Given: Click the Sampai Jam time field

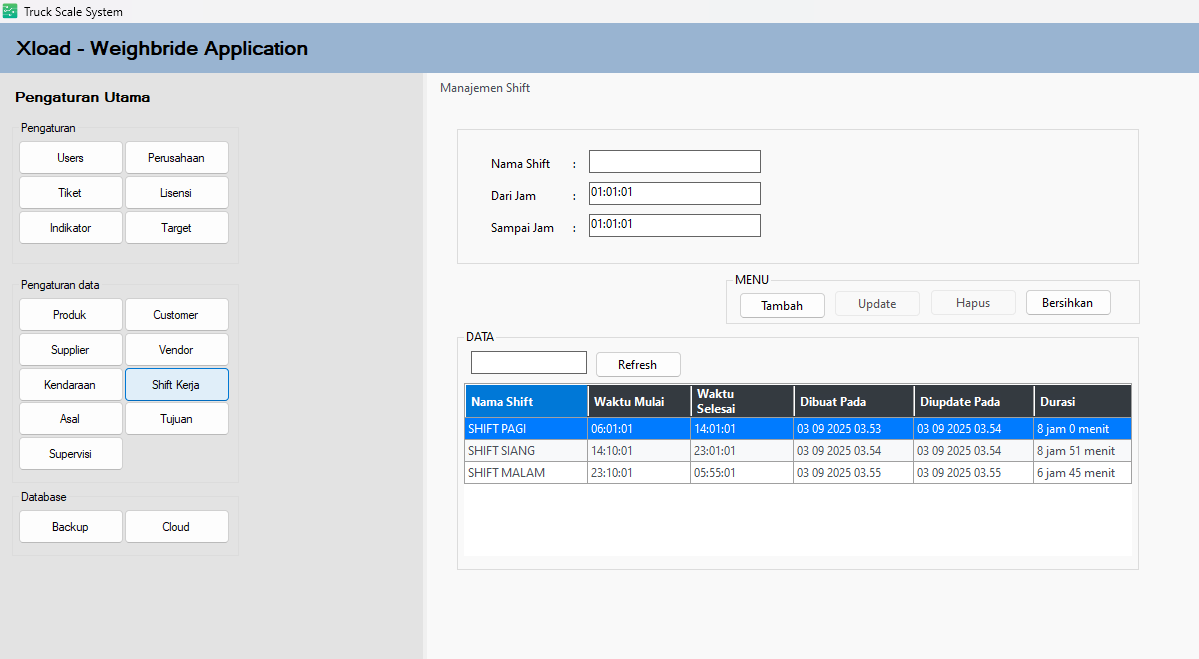Looking at the screenshot, I should pos(674,226).
